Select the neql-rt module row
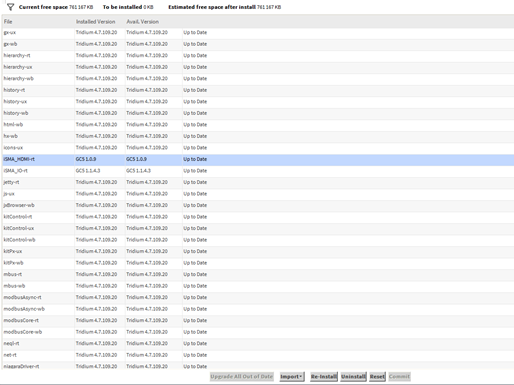 pyautogui.click(x=258, y=343)
